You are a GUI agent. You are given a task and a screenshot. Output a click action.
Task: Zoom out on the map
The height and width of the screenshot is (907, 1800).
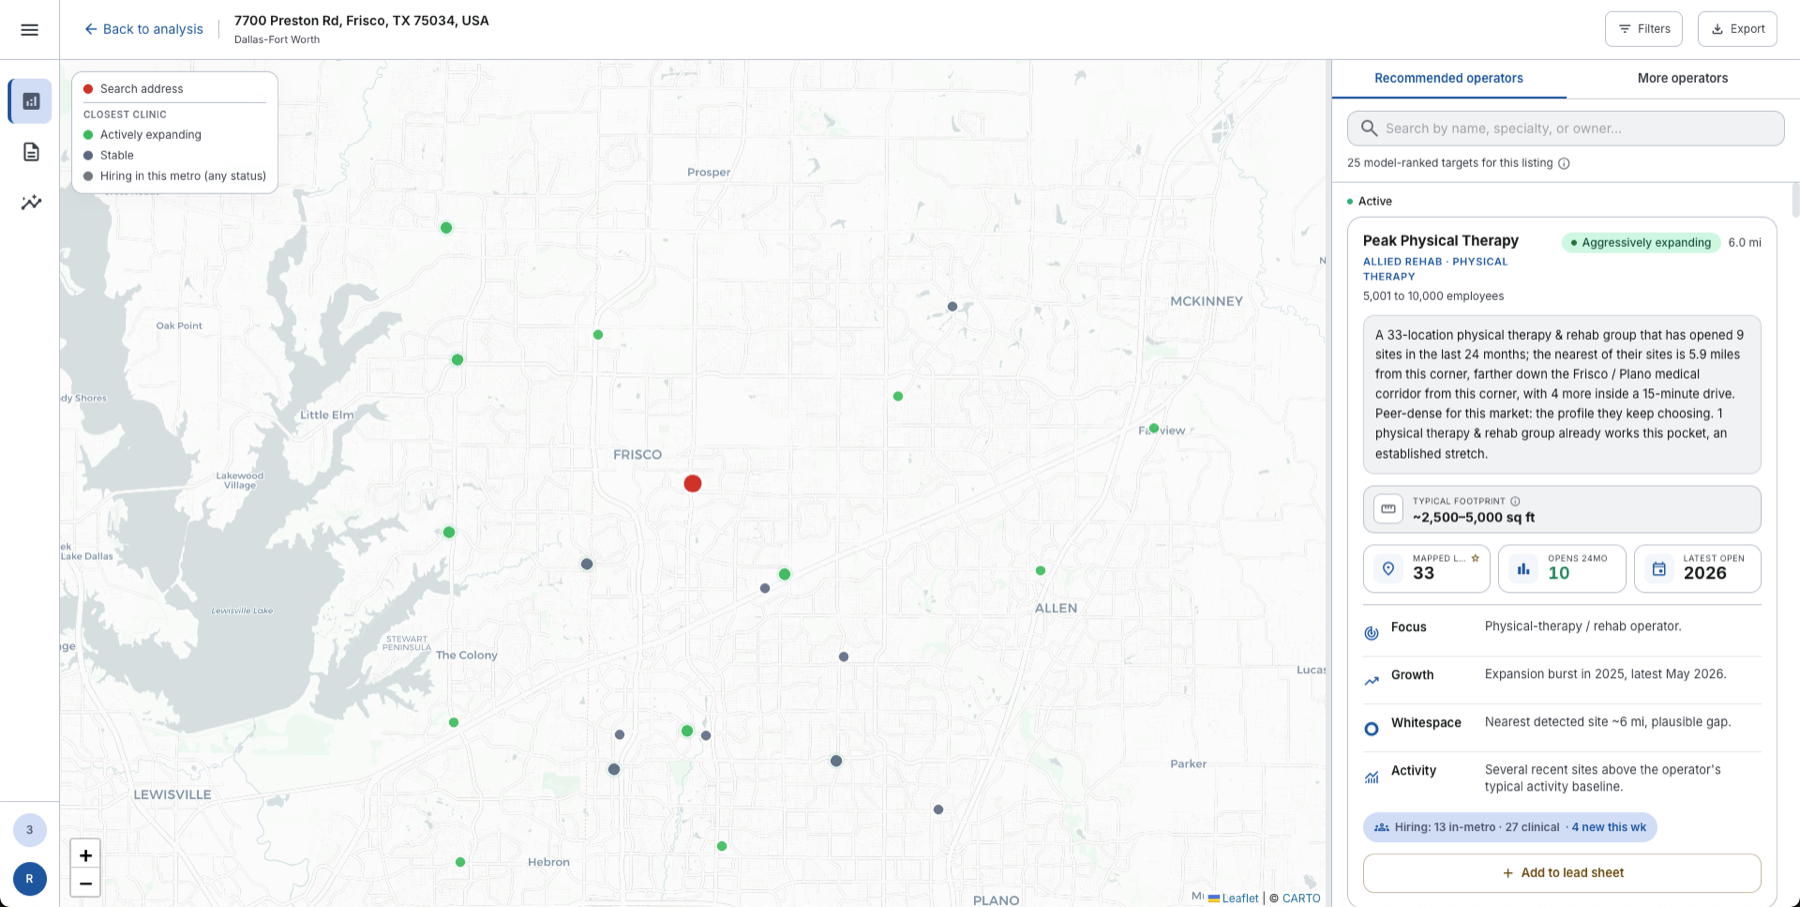85,883
